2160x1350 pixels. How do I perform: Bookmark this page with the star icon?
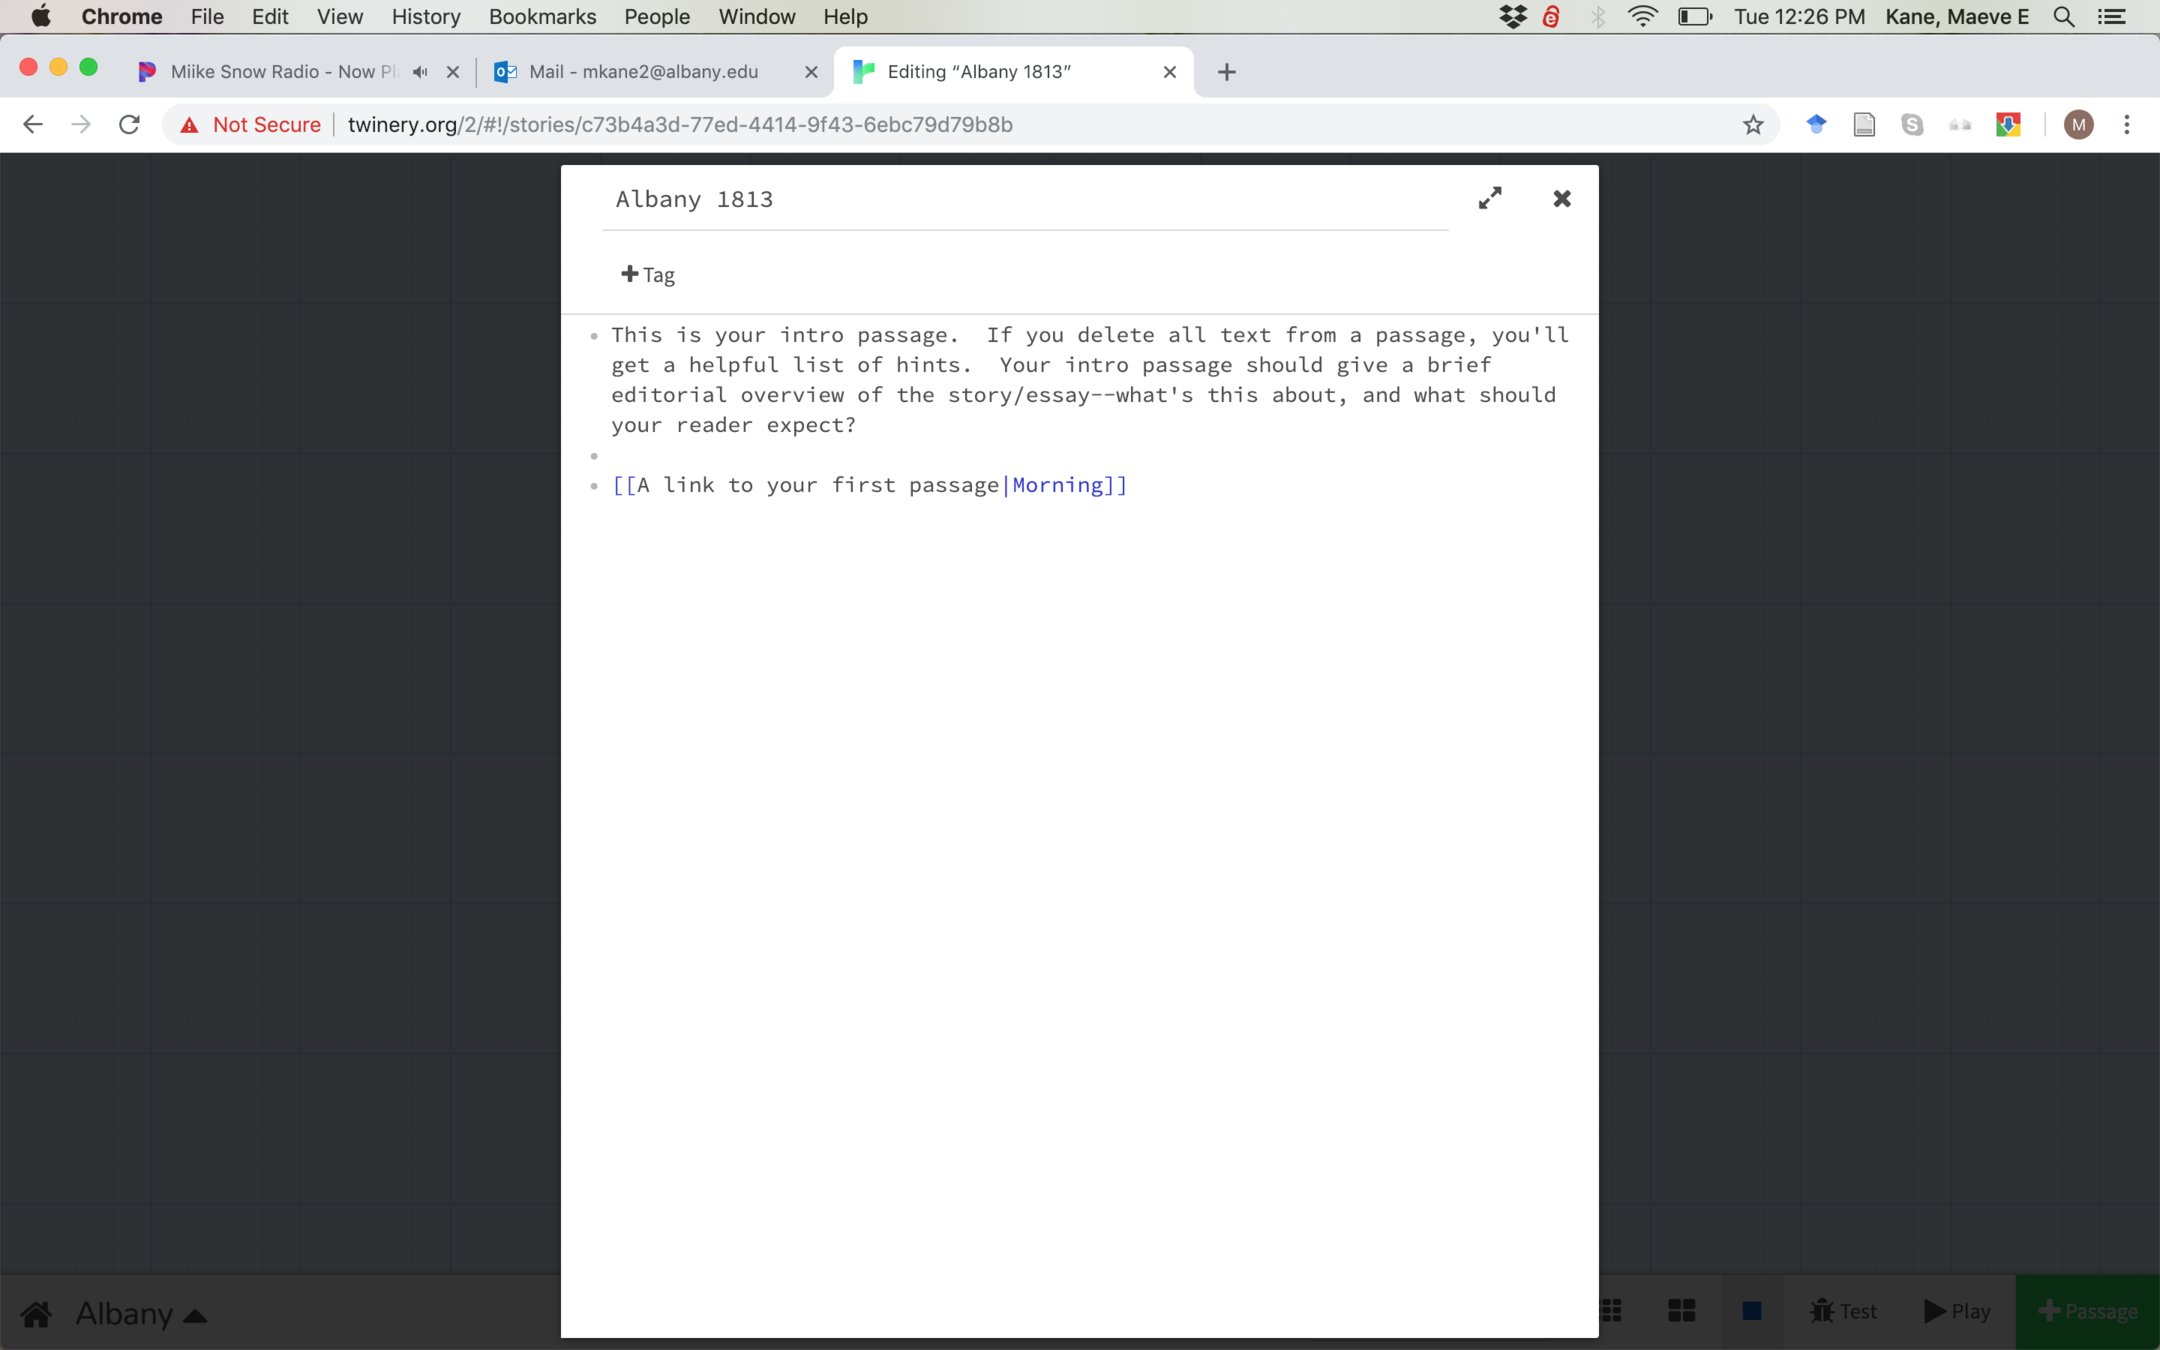point(1753,125)
